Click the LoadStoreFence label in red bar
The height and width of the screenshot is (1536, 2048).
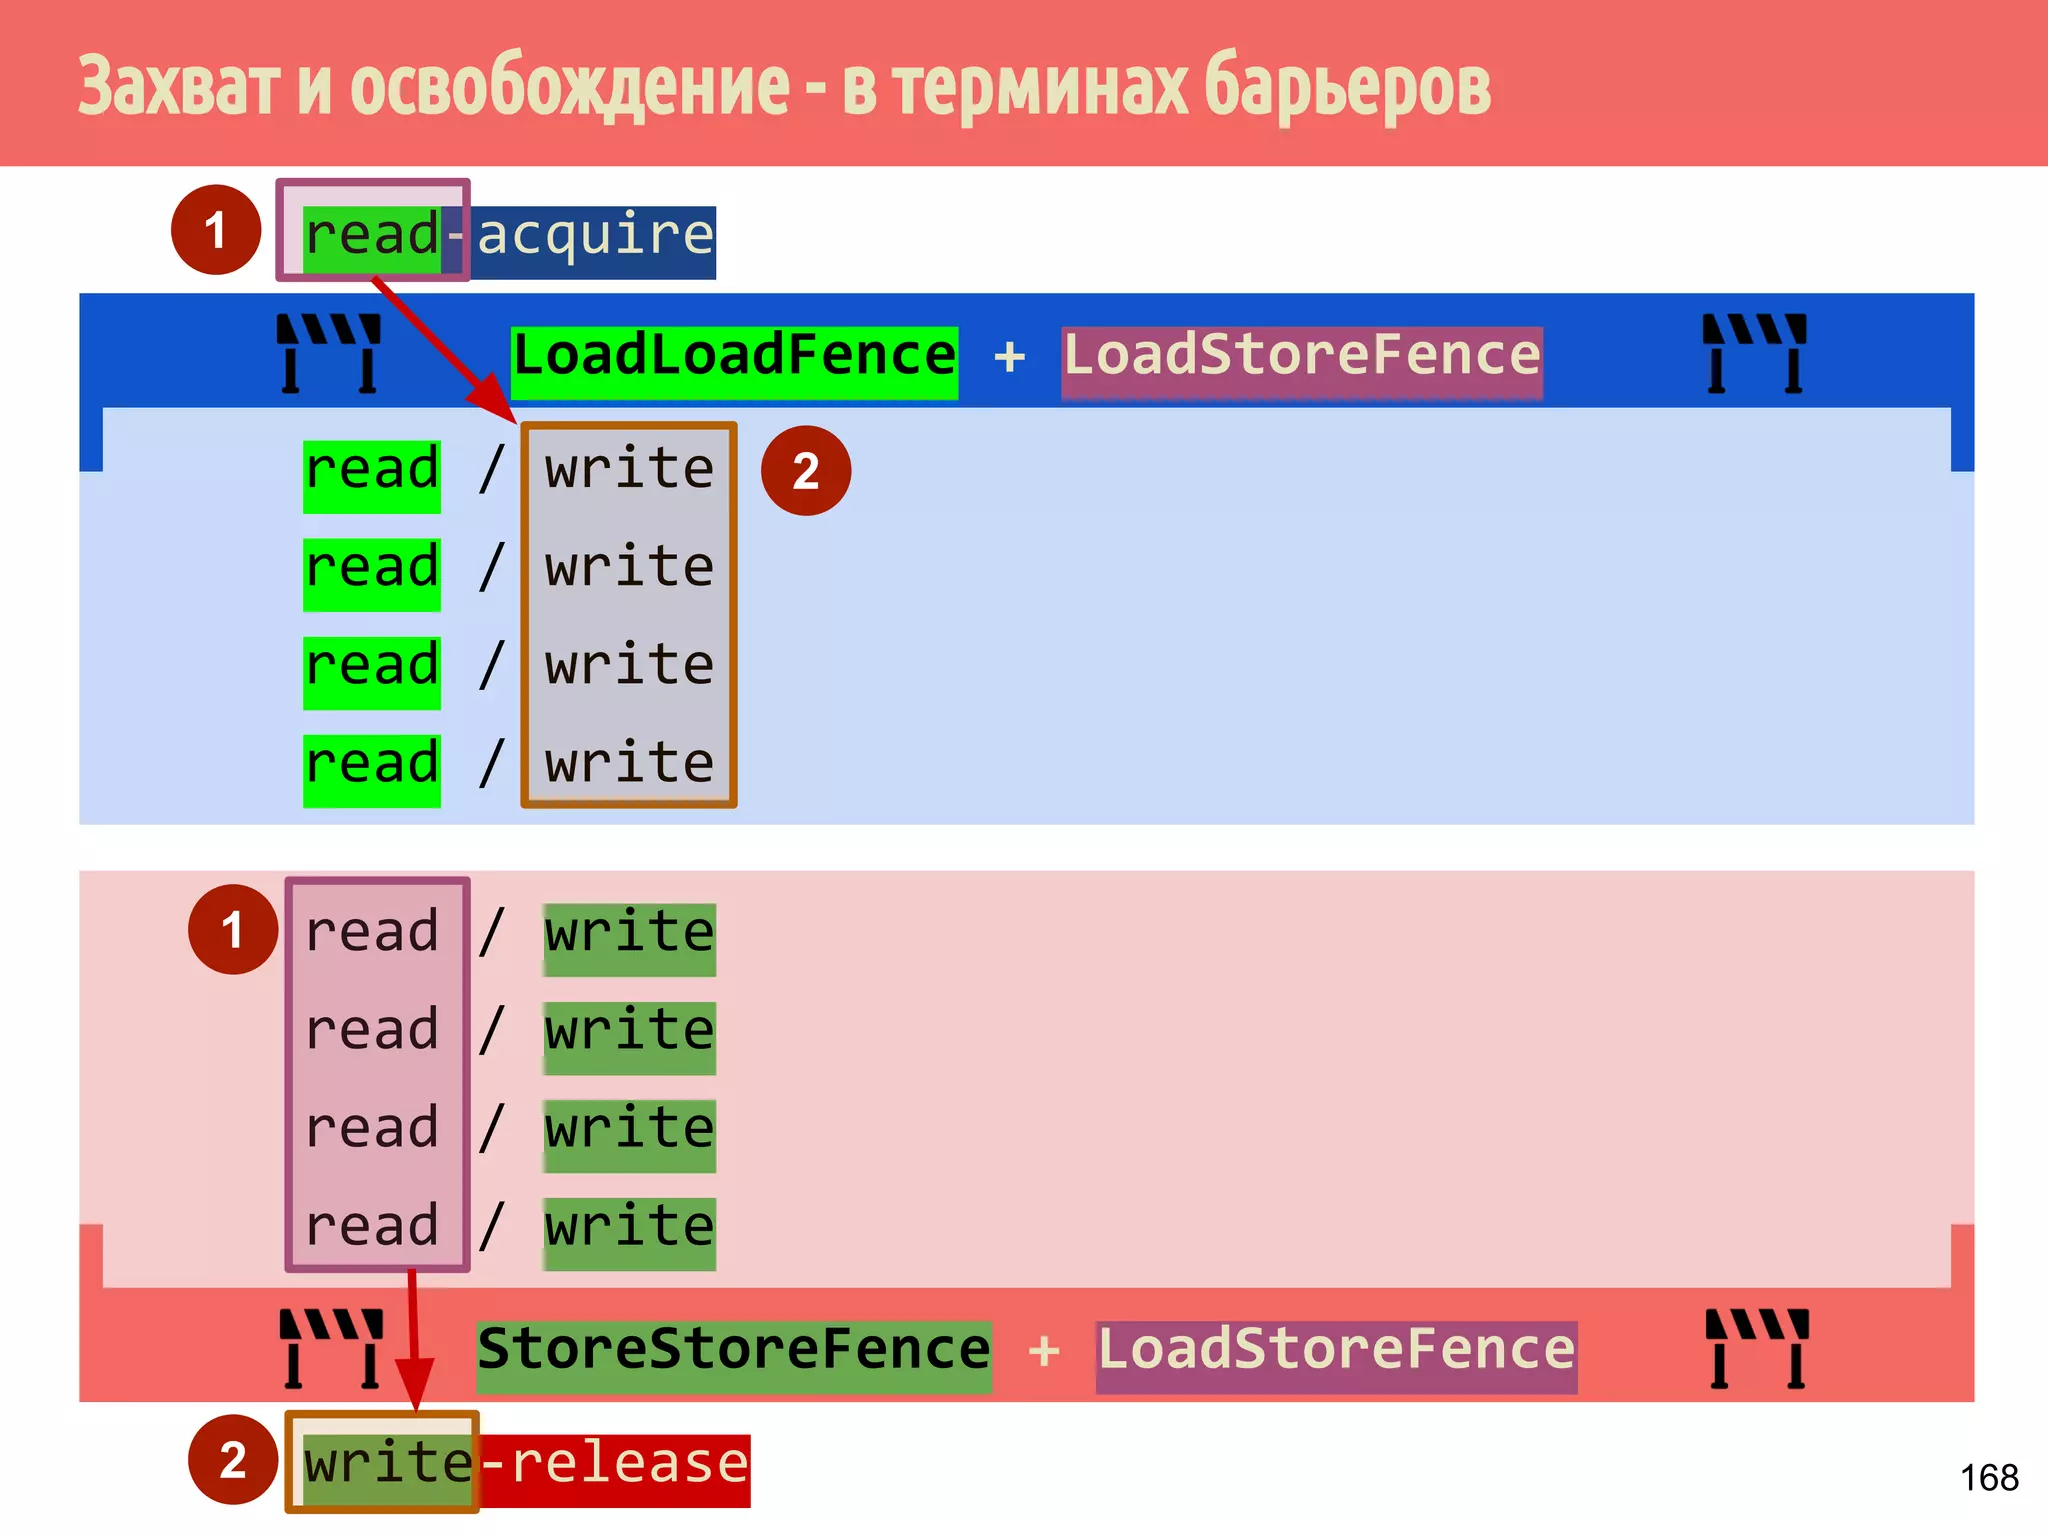1336,1352
